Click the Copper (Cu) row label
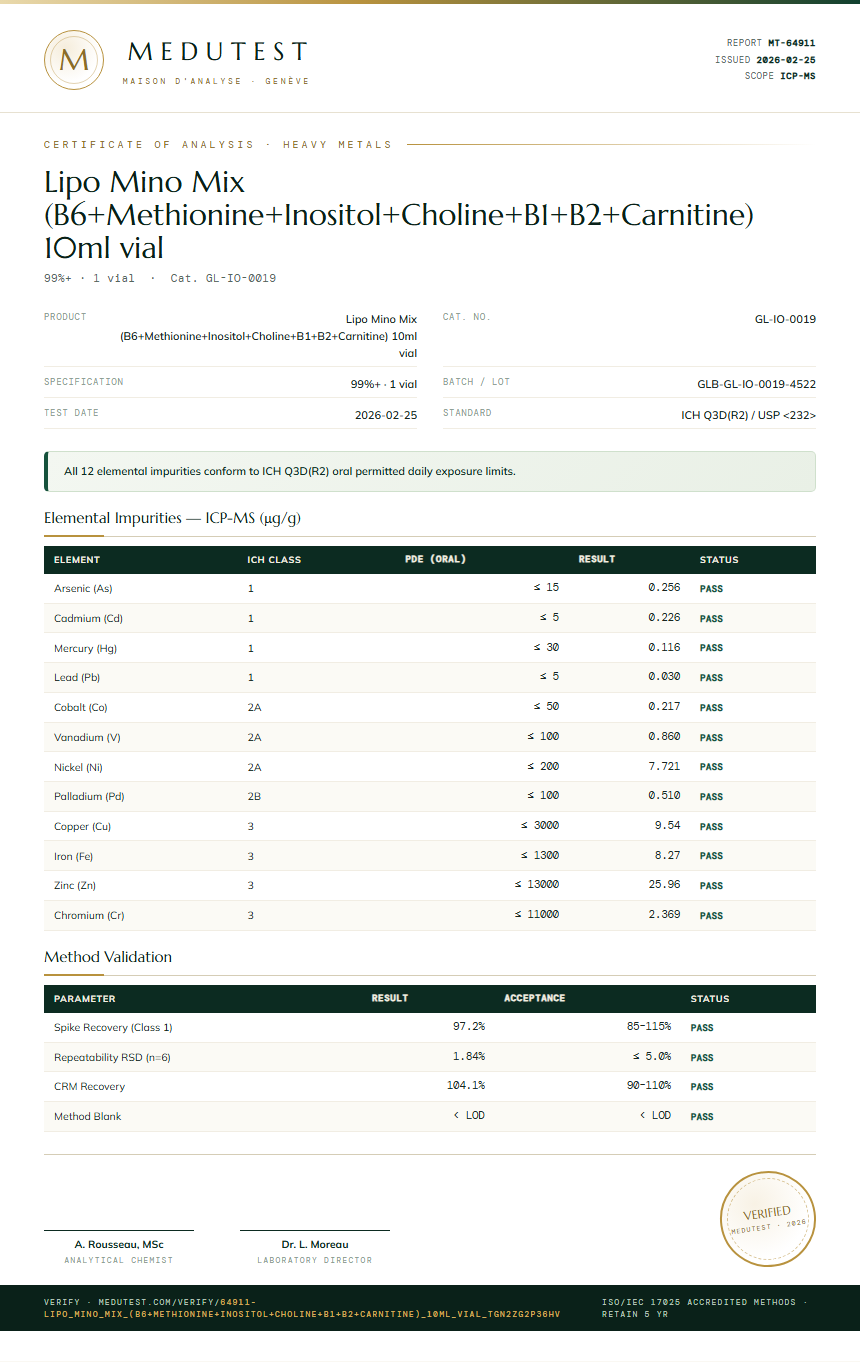860x1362 pixels. point(82,827)
